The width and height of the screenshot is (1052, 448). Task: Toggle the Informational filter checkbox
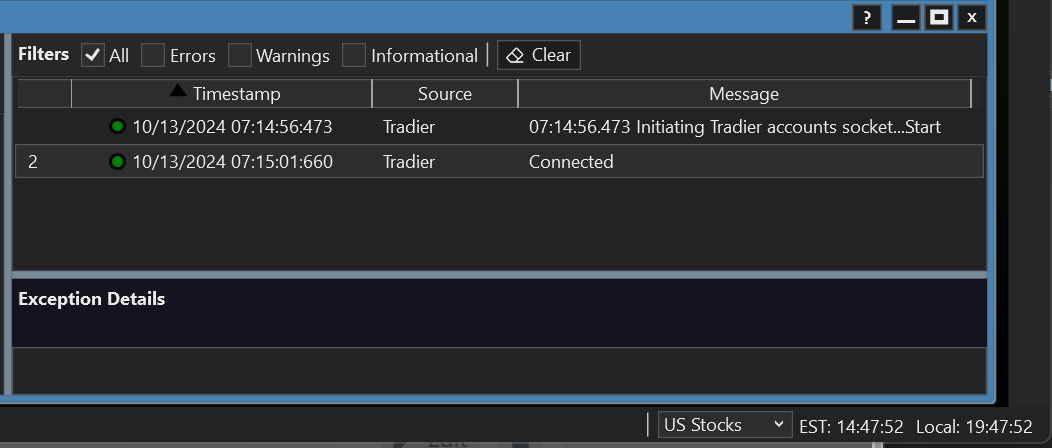pos(354,55)
